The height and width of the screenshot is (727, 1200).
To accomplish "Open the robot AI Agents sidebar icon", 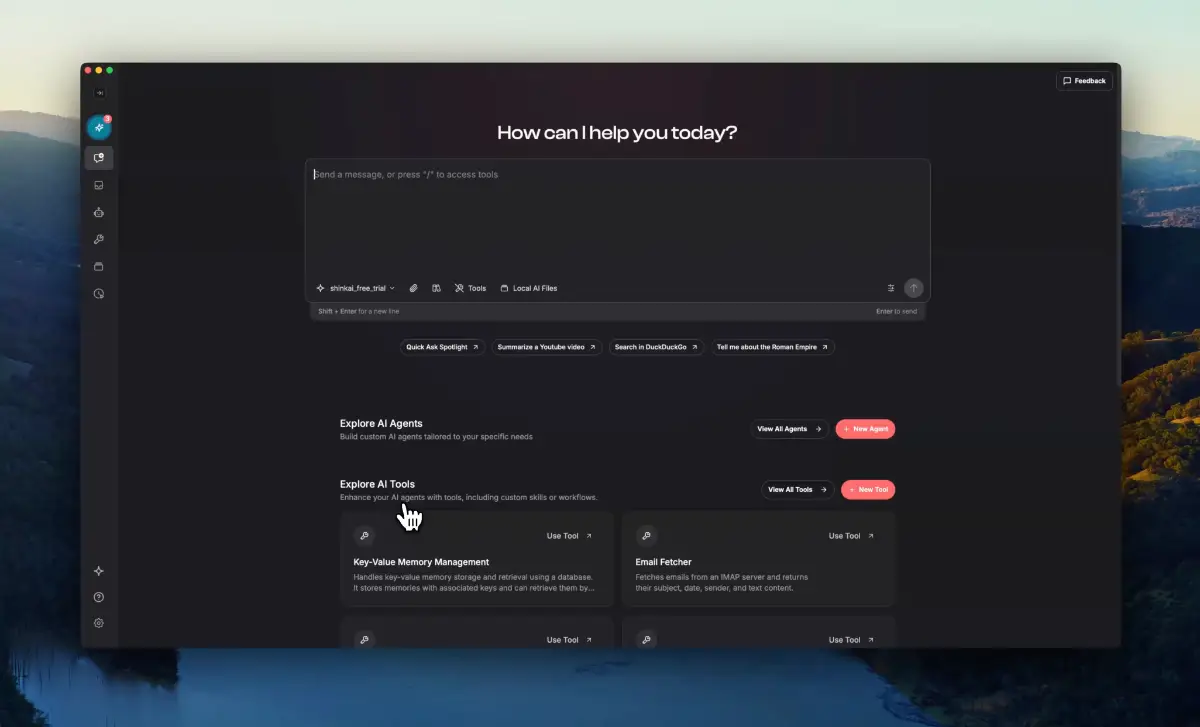I will pyautogui.click(x=99, y=212).
